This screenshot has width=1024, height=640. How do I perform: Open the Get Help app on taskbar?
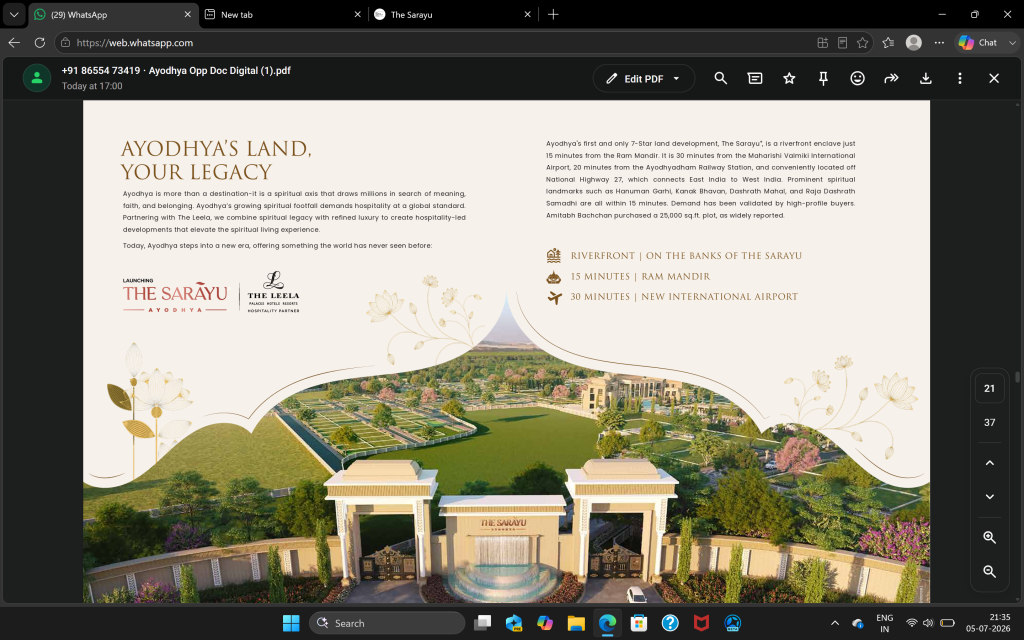(670, 623)
